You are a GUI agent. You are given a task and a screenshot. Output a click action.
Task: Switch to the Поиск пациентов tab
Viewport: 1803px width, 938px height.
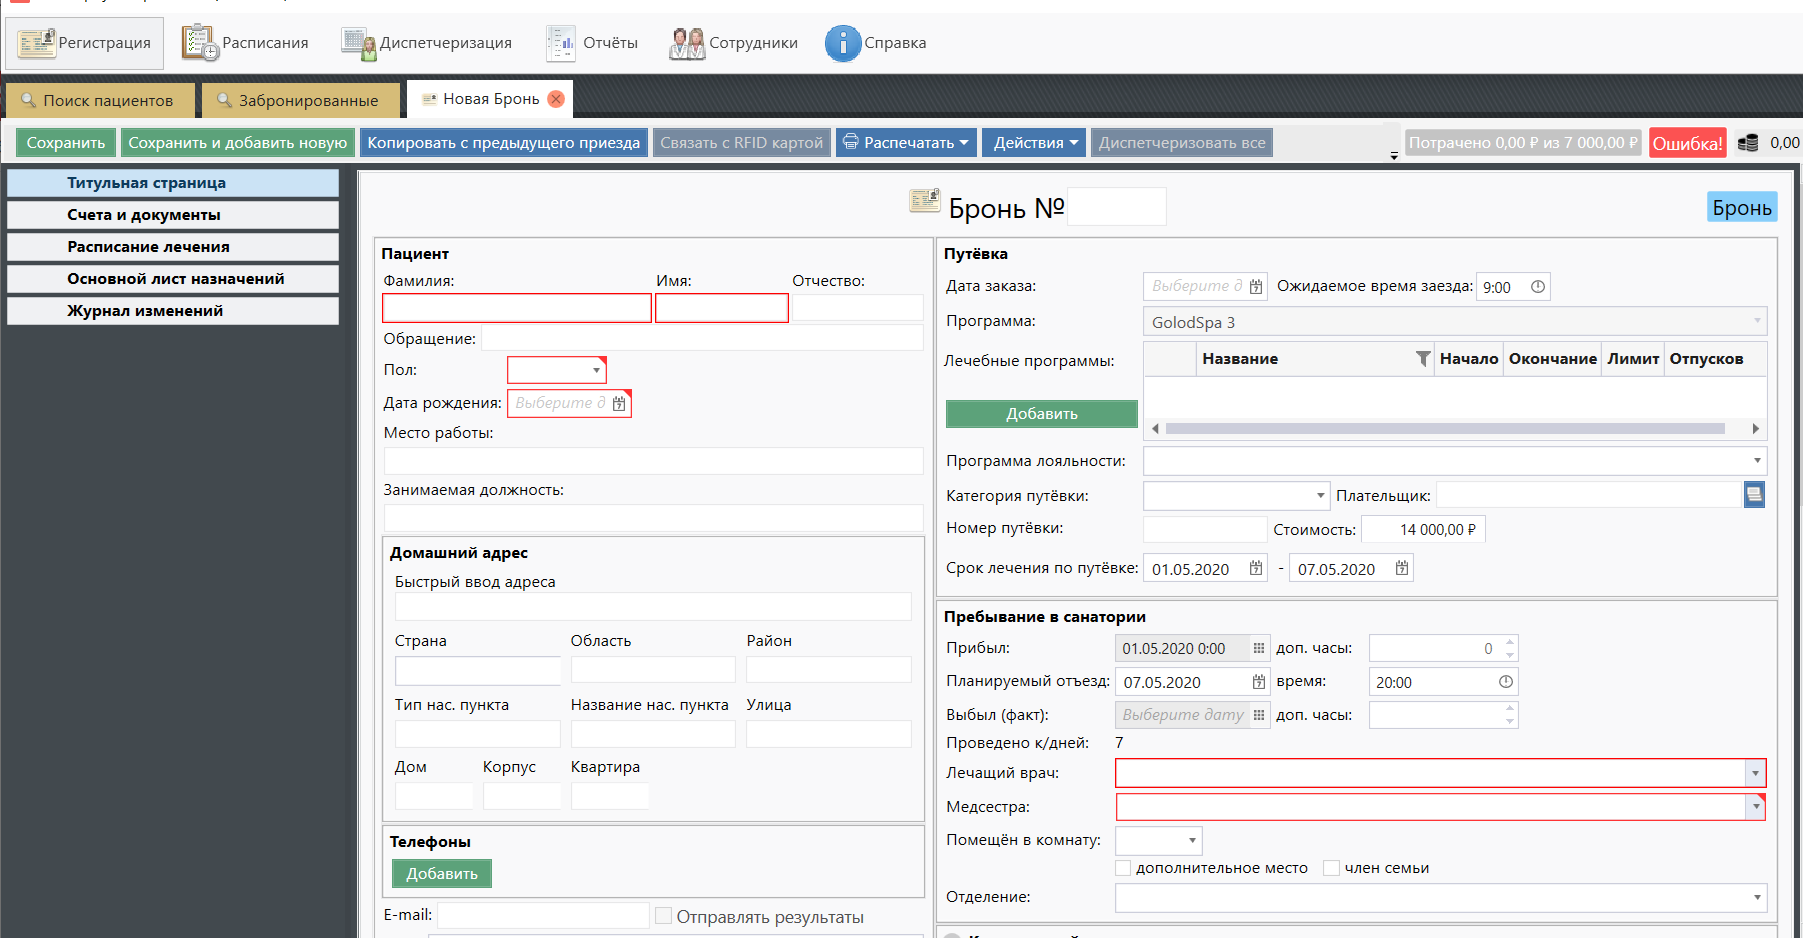click(x=98, y=101)
